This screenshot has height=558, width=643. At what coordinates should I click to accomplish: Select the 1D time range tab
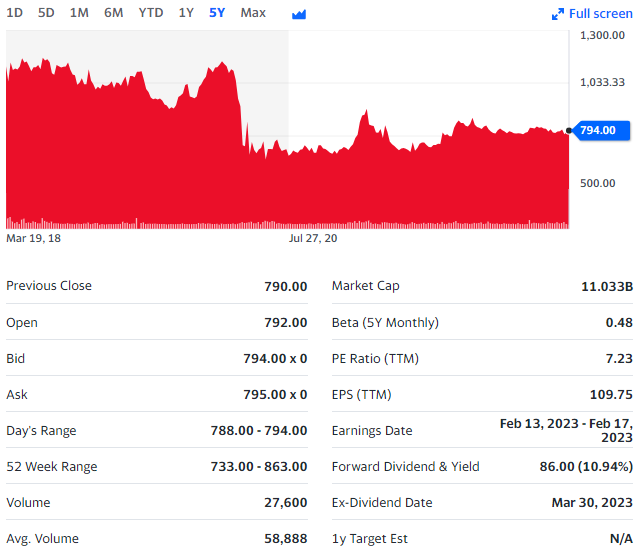pyautogui.click(x=14, y=13)
